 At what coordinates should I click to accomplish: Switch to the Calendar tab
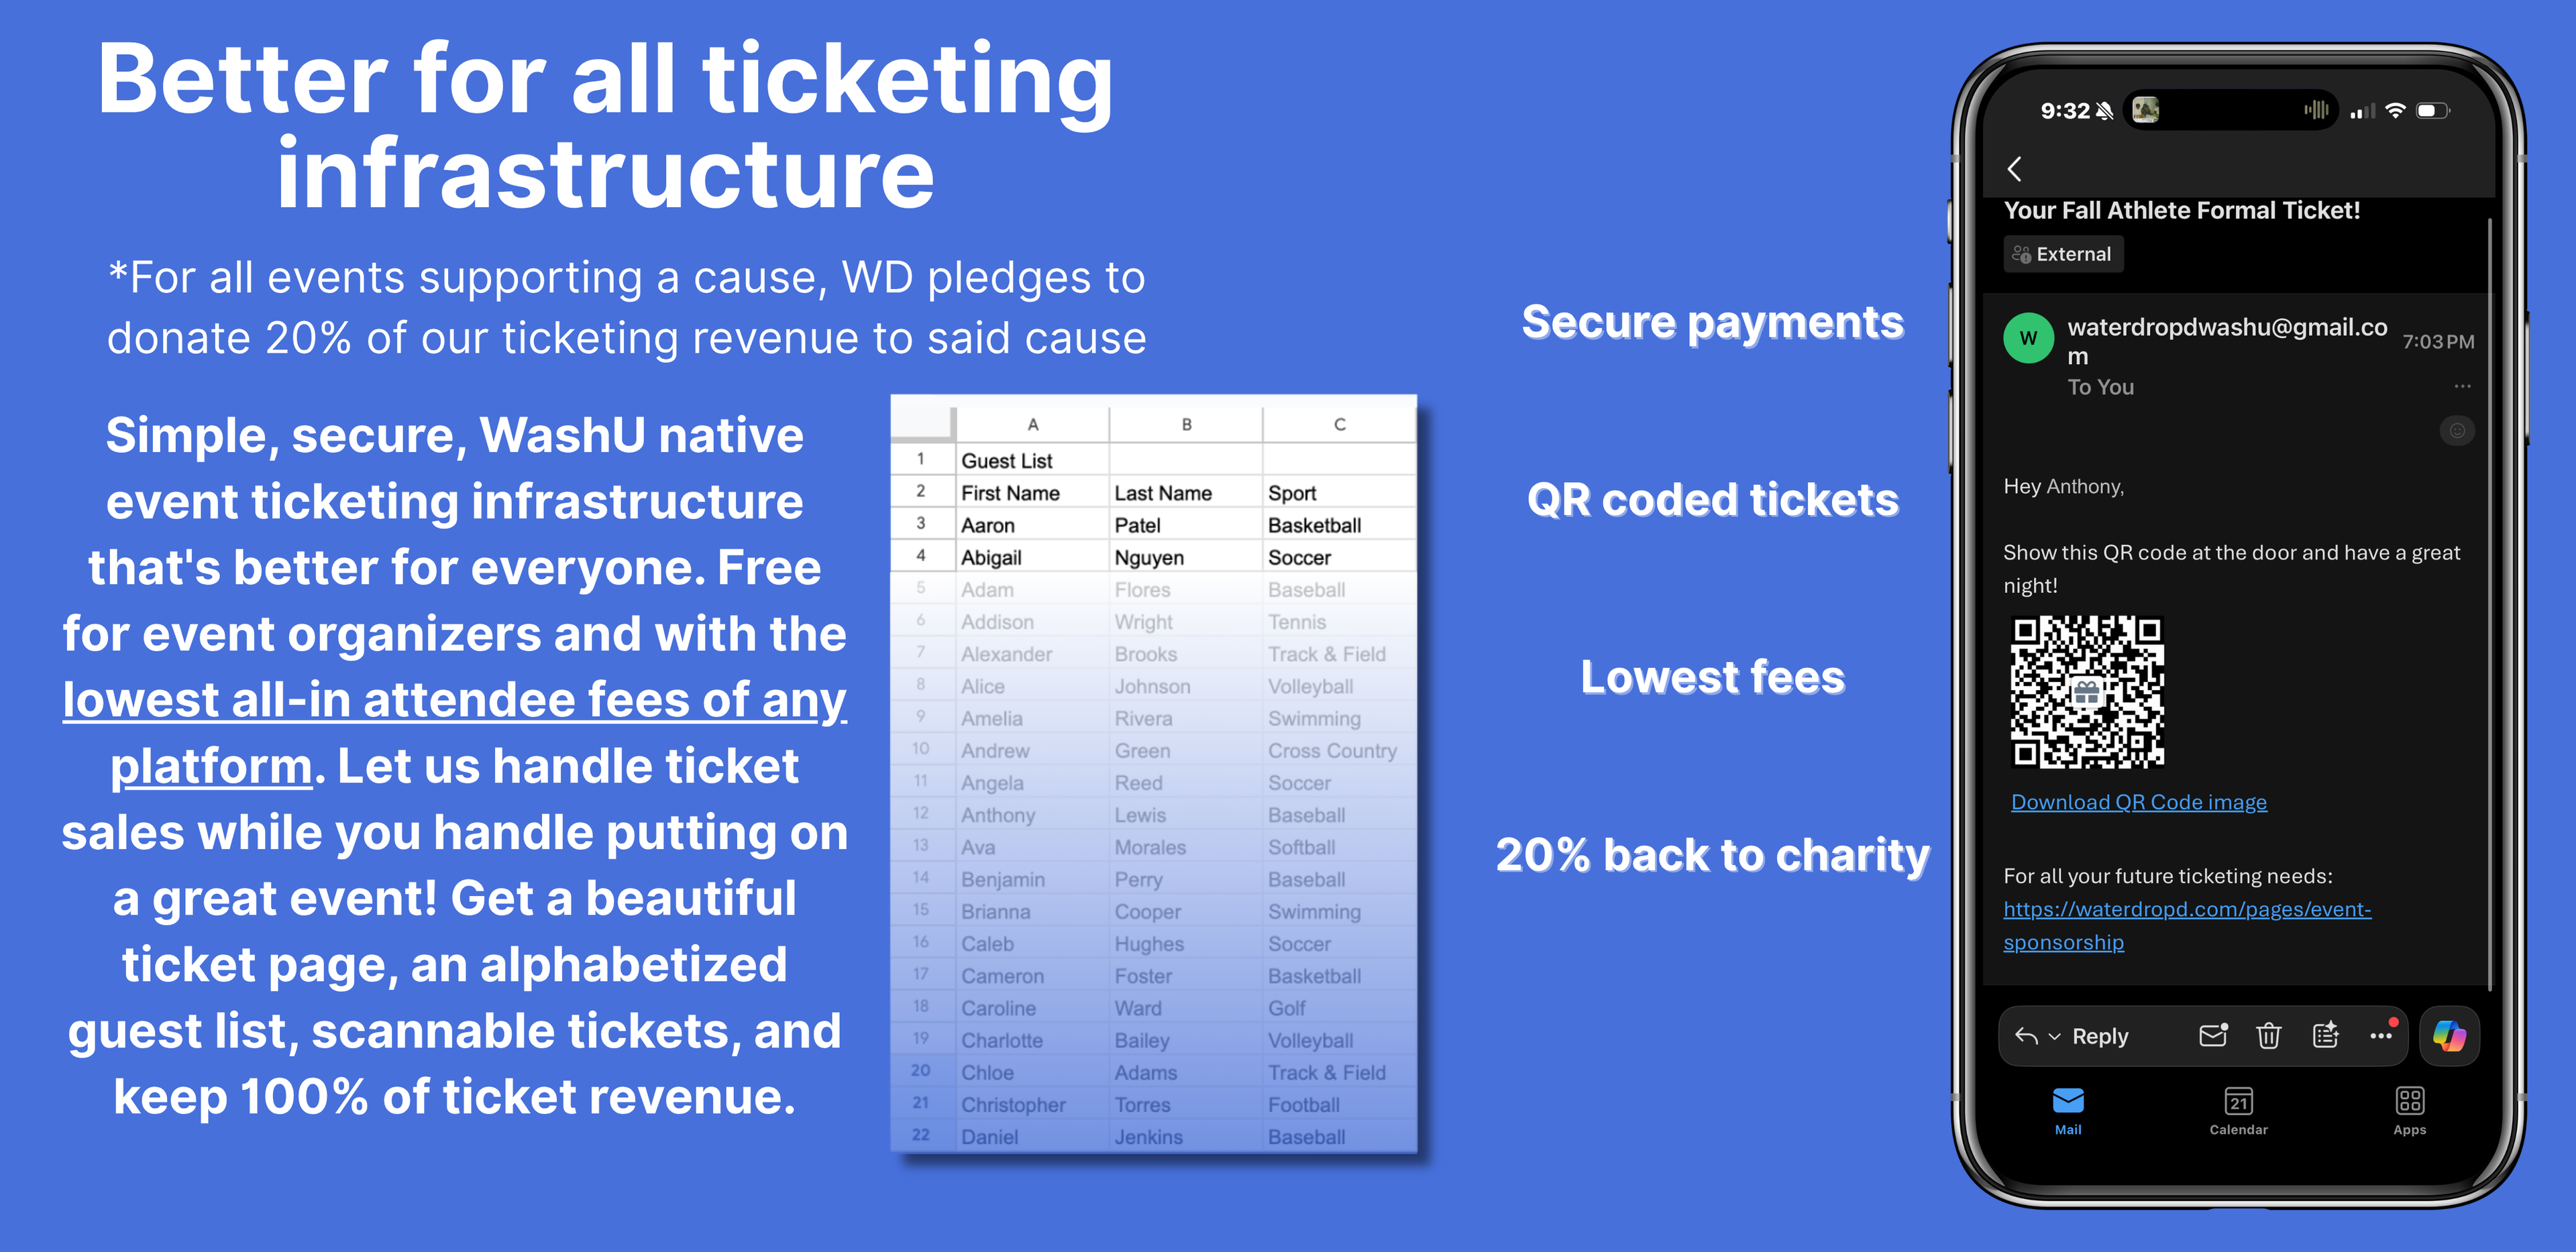(2238, 1110)
